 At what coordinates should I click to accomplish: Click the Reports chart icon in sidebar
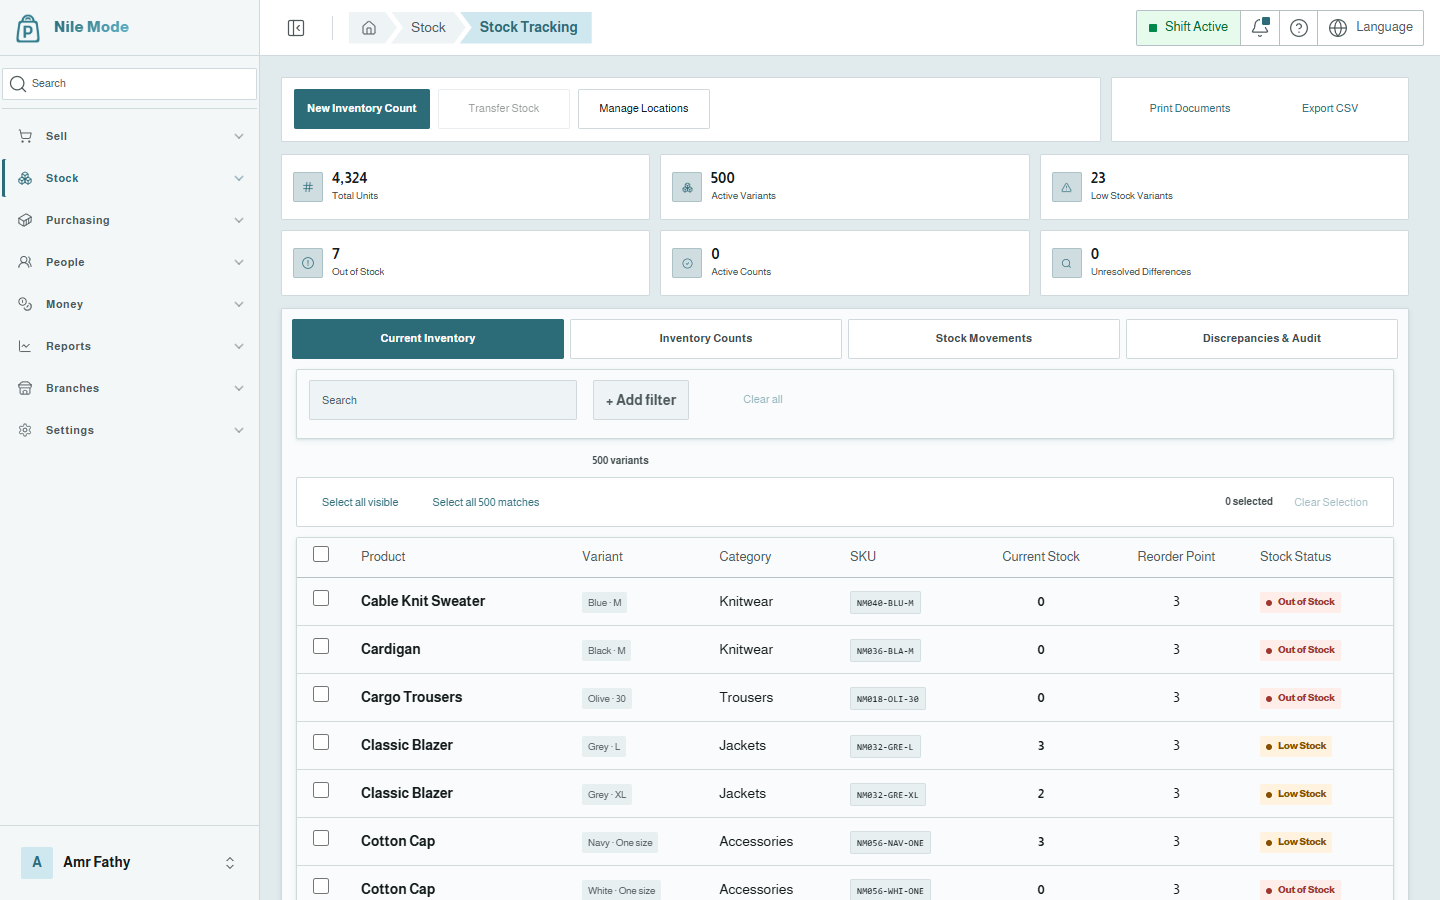(25, 346)
